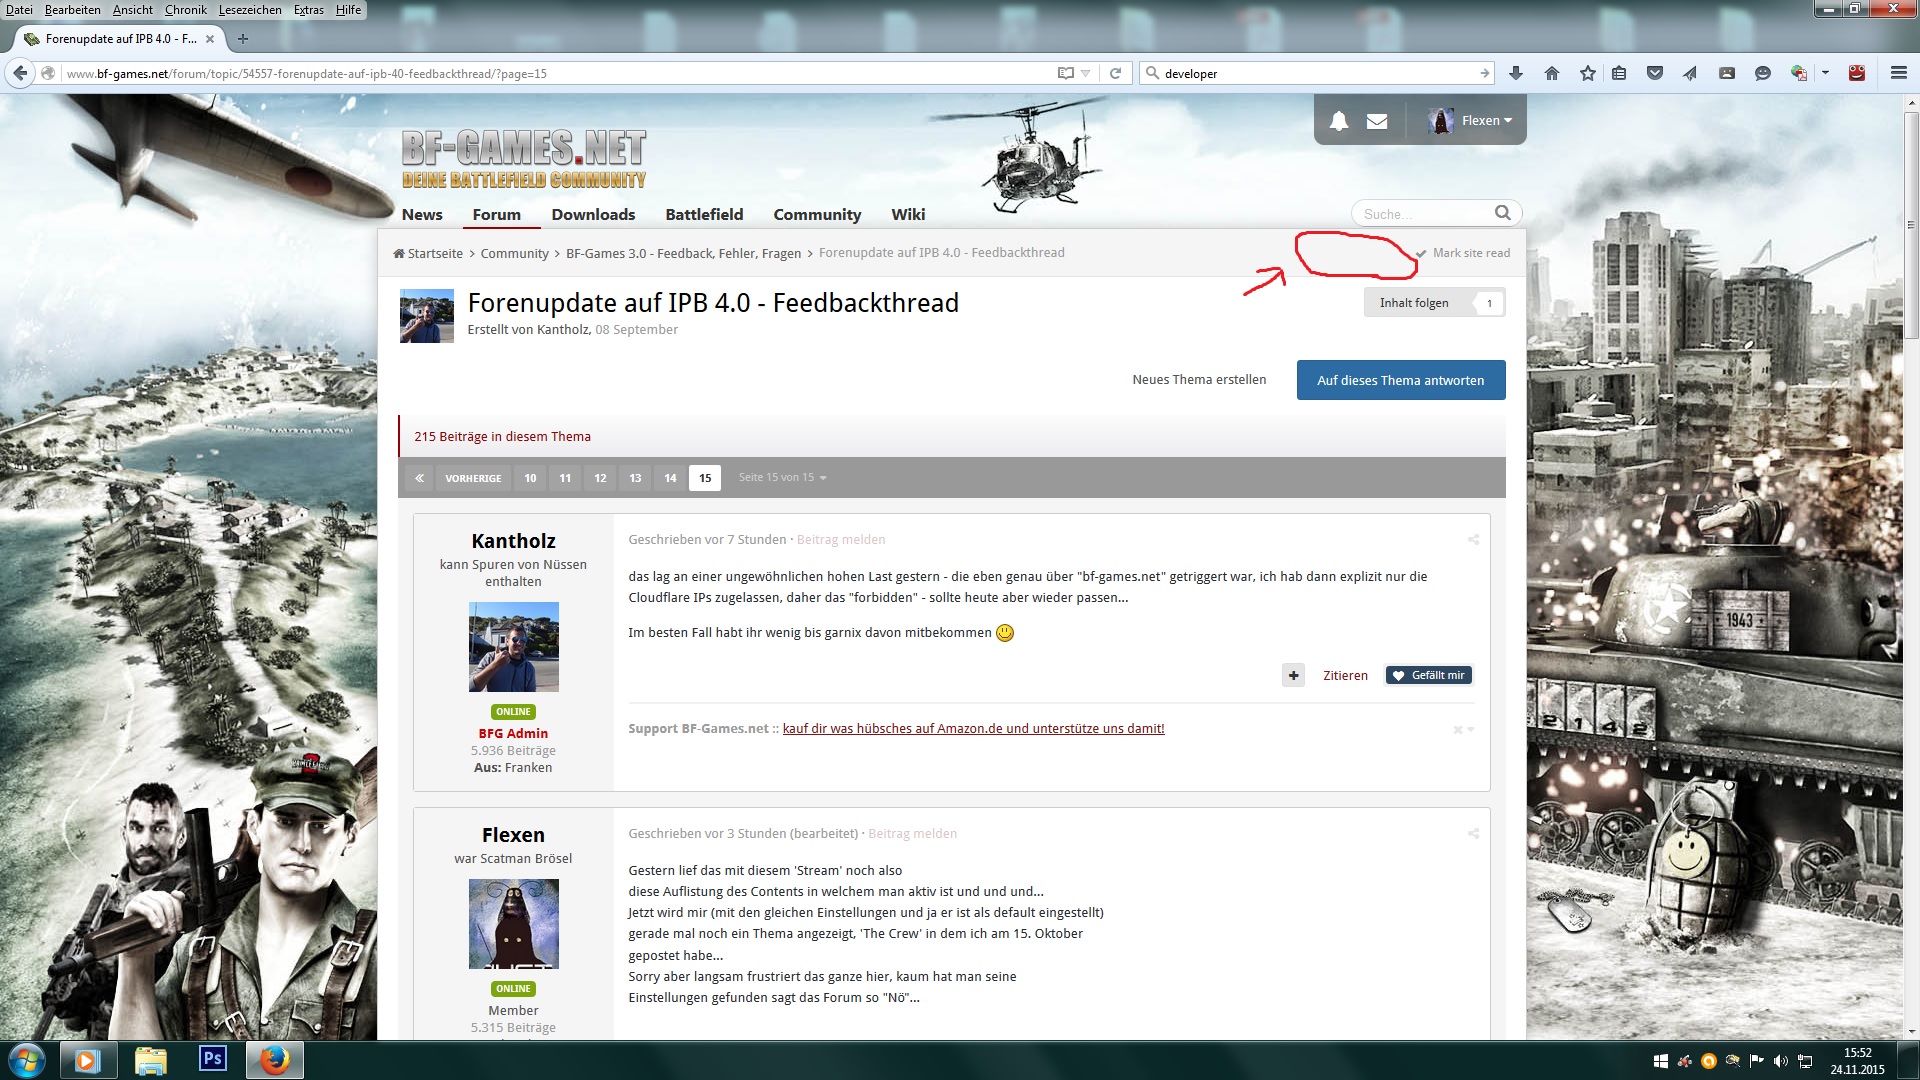1920x1080 pixels.
Task: Click the BF-GAMES.NET site logo
Action: (523, 159)
